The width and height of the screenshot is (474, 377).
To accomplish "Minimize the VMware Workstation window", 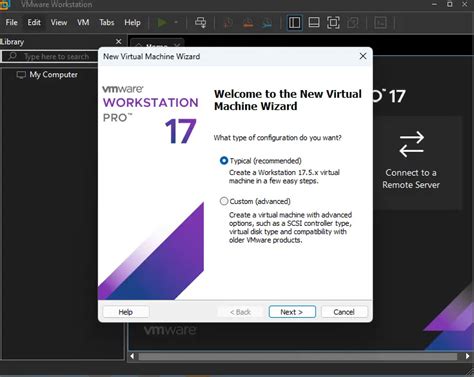I will point(434,4).
